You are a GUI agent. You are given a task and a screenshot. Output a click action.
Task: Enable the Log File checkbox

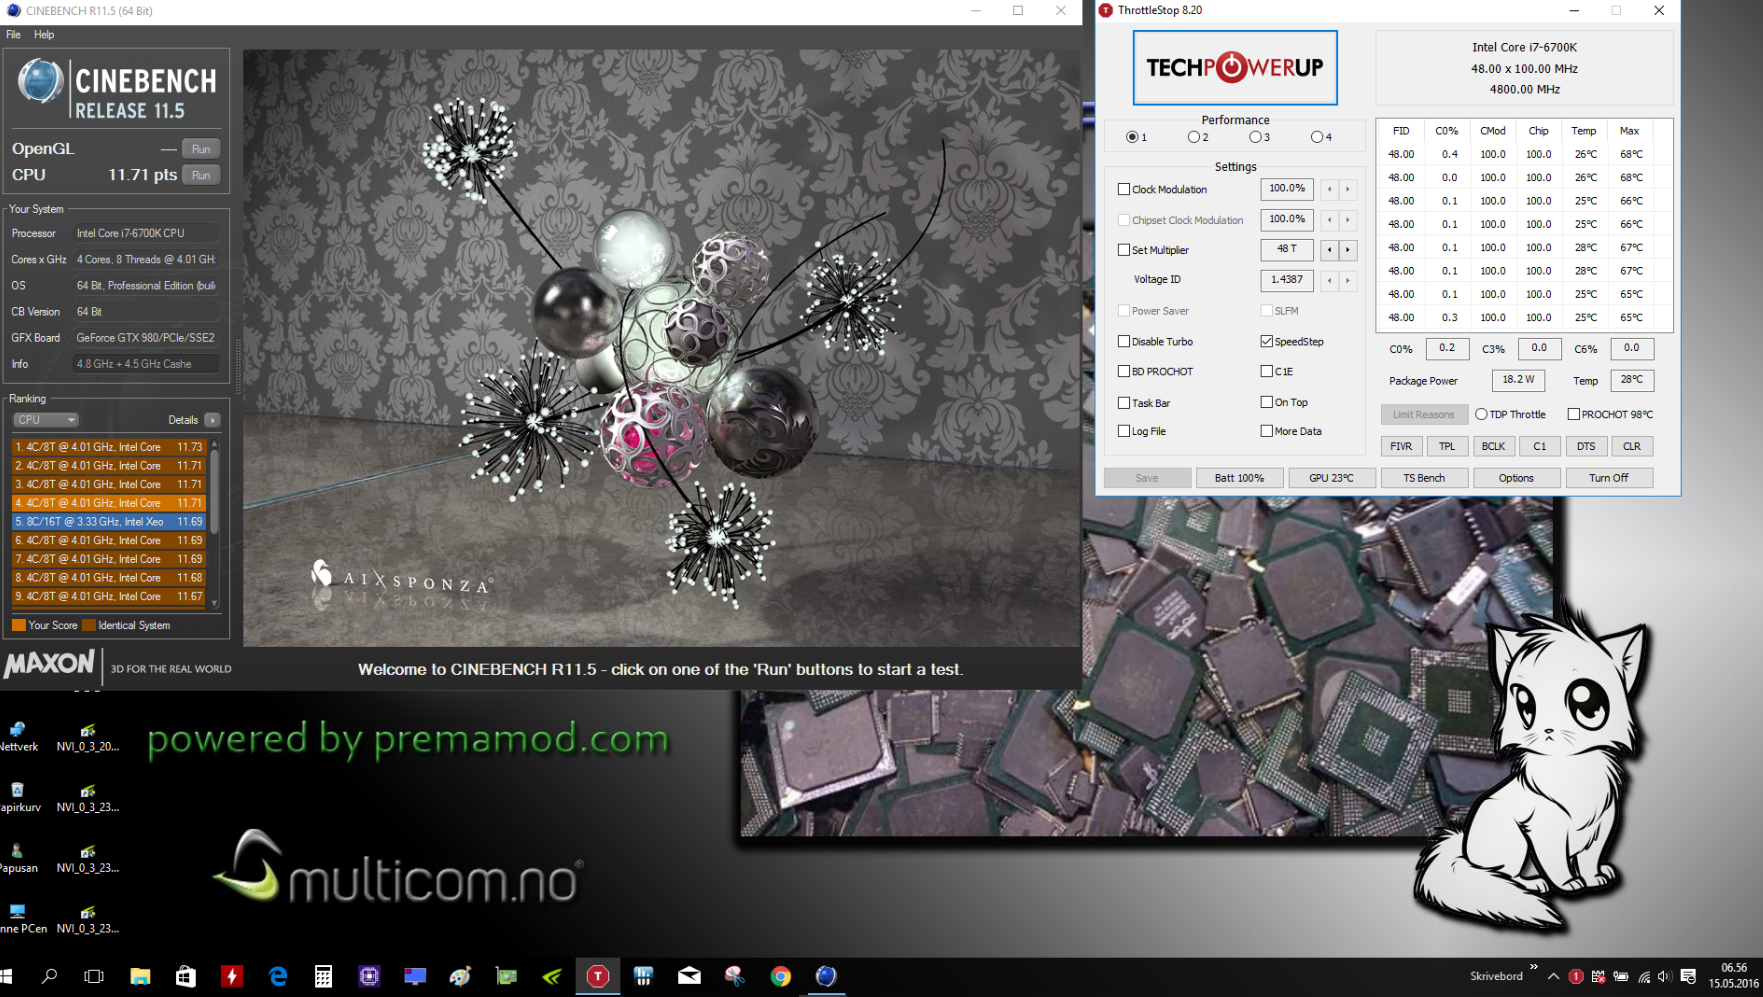tap(1124, 431)
